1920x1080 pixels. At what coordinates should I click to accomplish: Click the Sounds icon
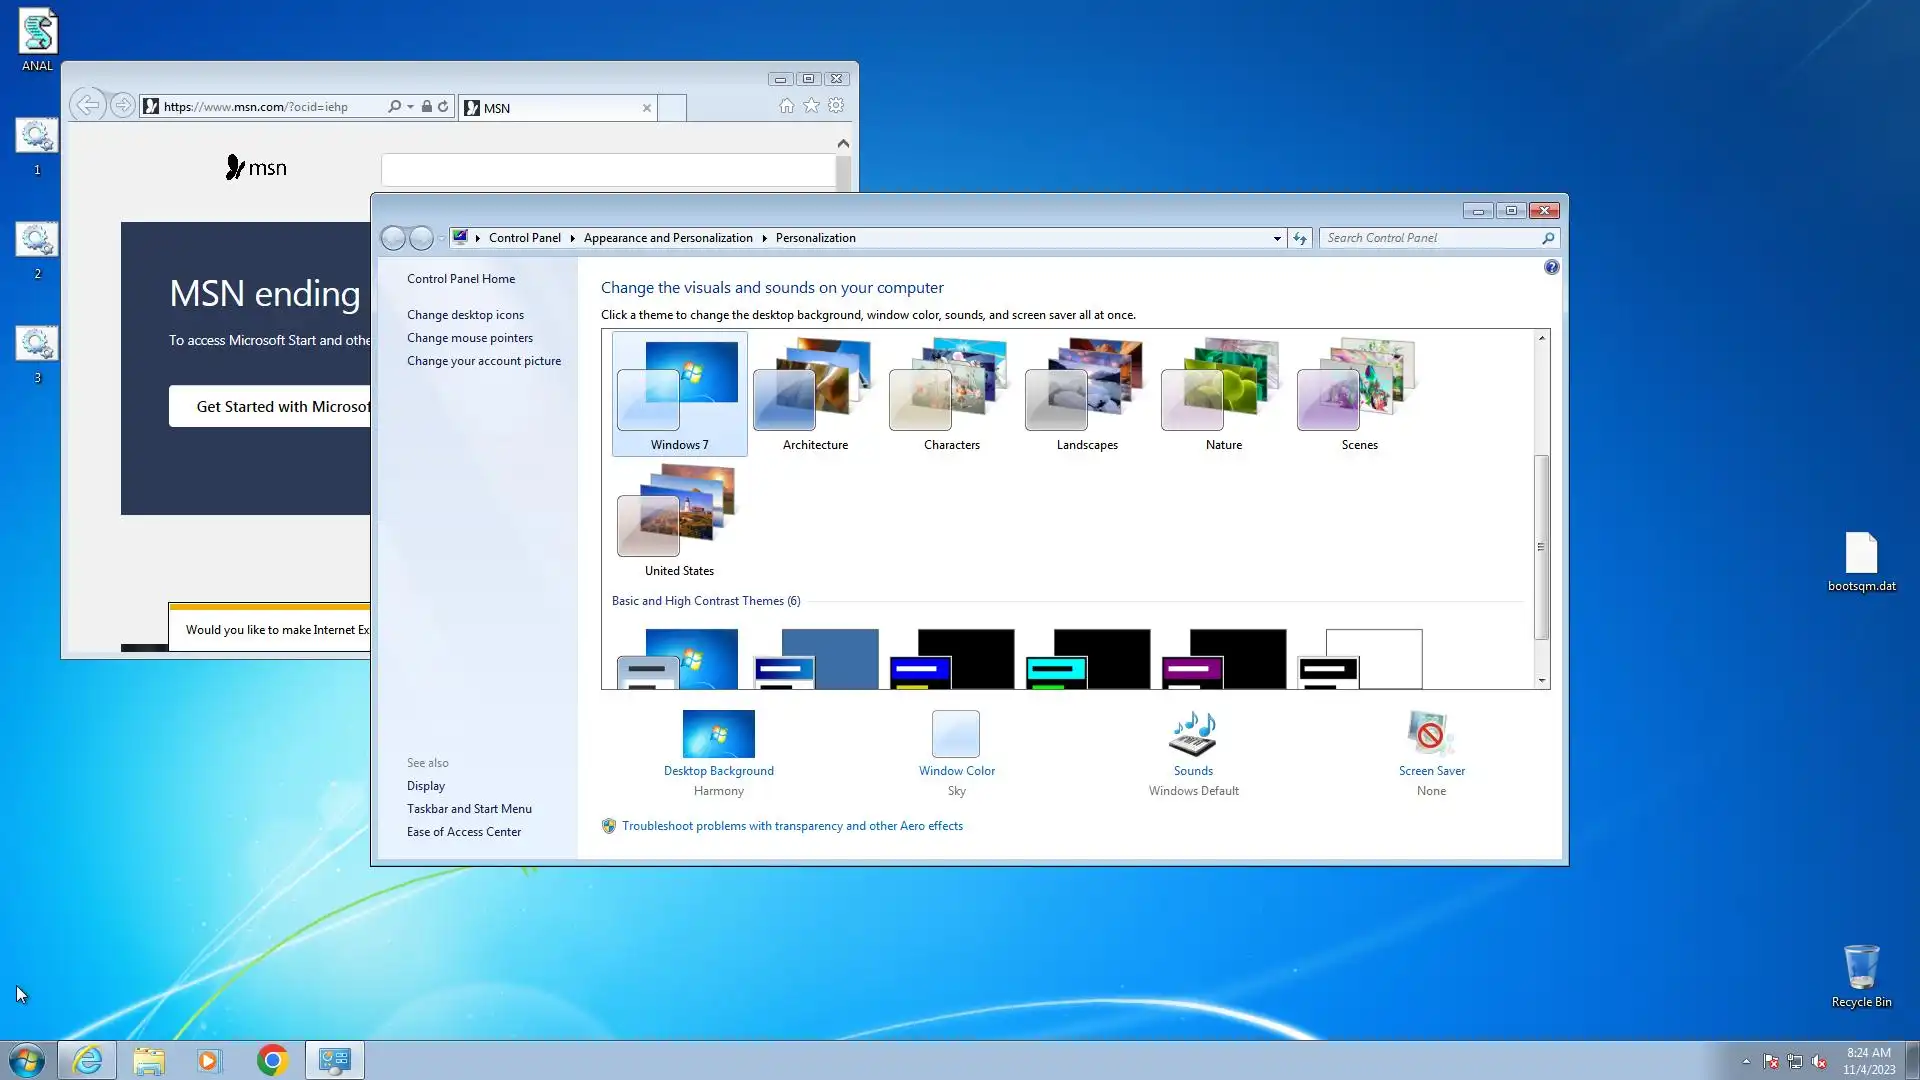click(x=1192, y=734)
